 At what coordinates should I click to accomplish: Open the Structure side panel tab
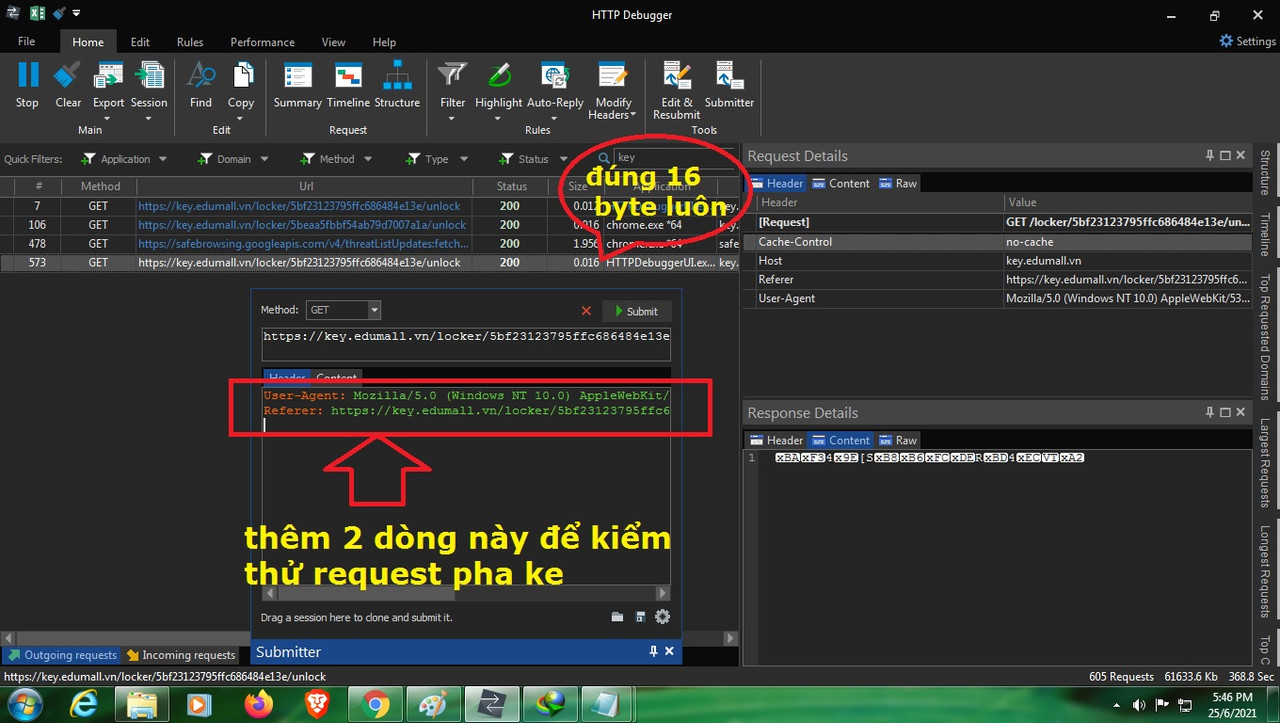1265,172
